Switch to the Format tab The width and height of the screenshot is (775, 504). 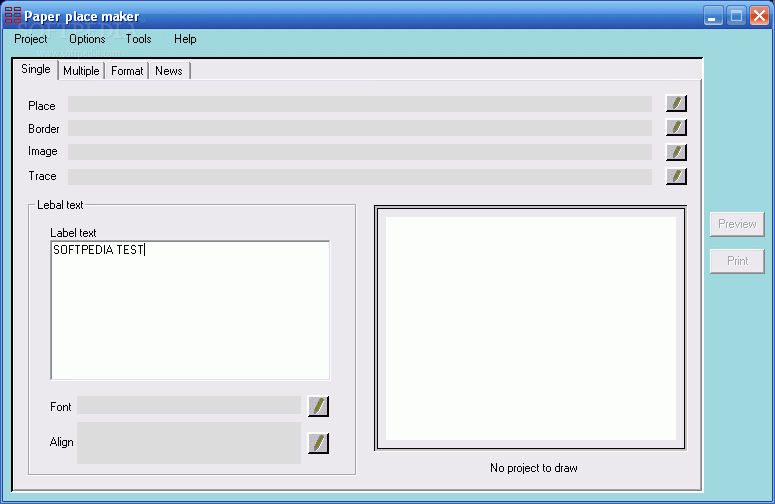(x=127, y=71)
